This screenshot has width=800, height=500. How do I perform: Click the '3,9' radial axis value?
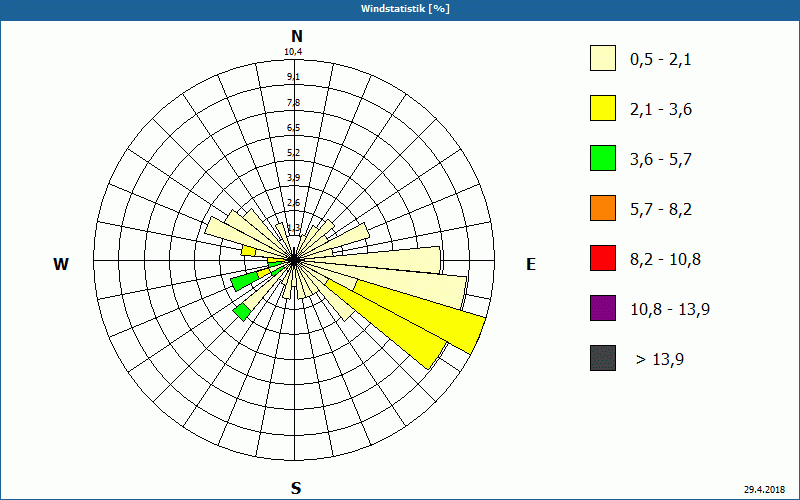click(x=293, y=178)
